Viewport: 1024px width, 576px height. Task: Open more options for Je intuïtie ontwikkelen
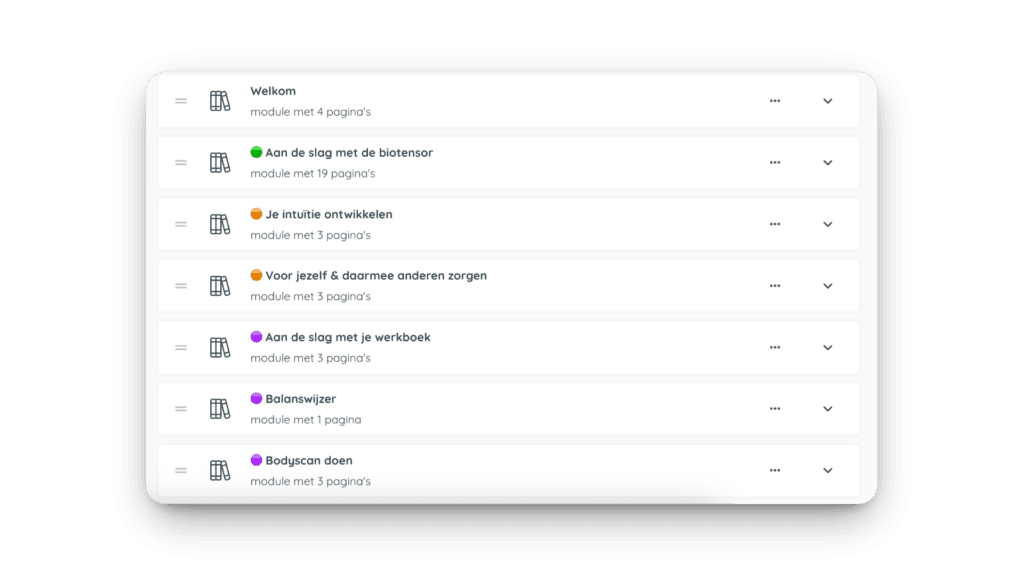point(775,224)
